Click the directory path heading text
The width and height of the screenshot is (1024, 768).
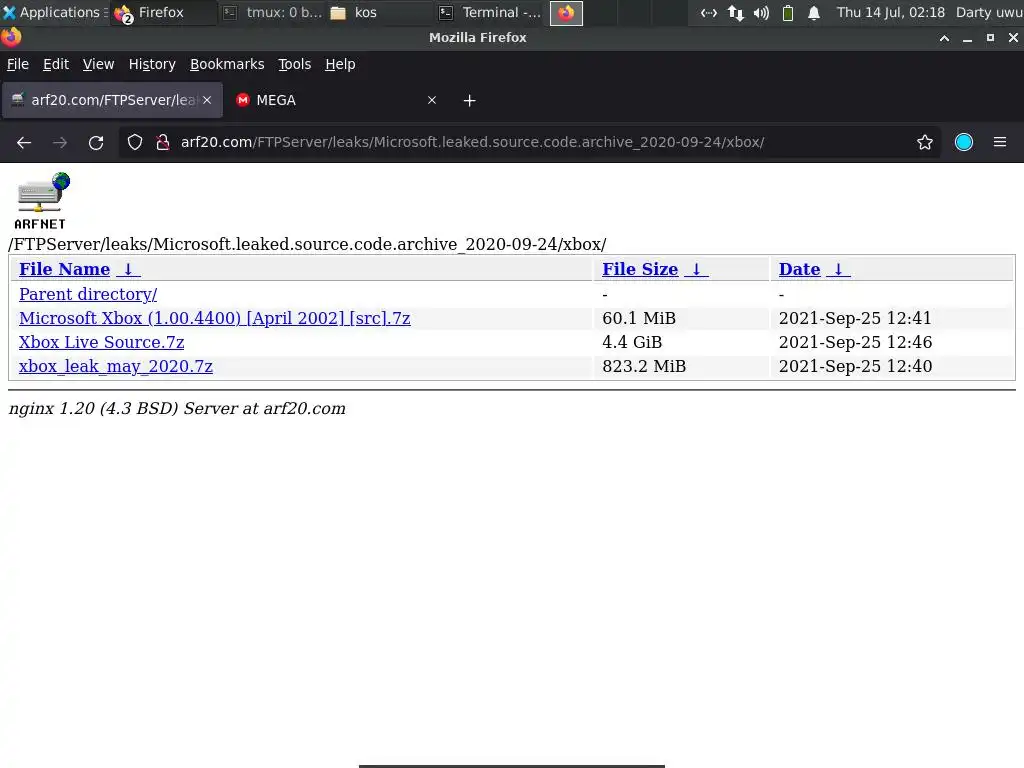[x=307, y=244]
